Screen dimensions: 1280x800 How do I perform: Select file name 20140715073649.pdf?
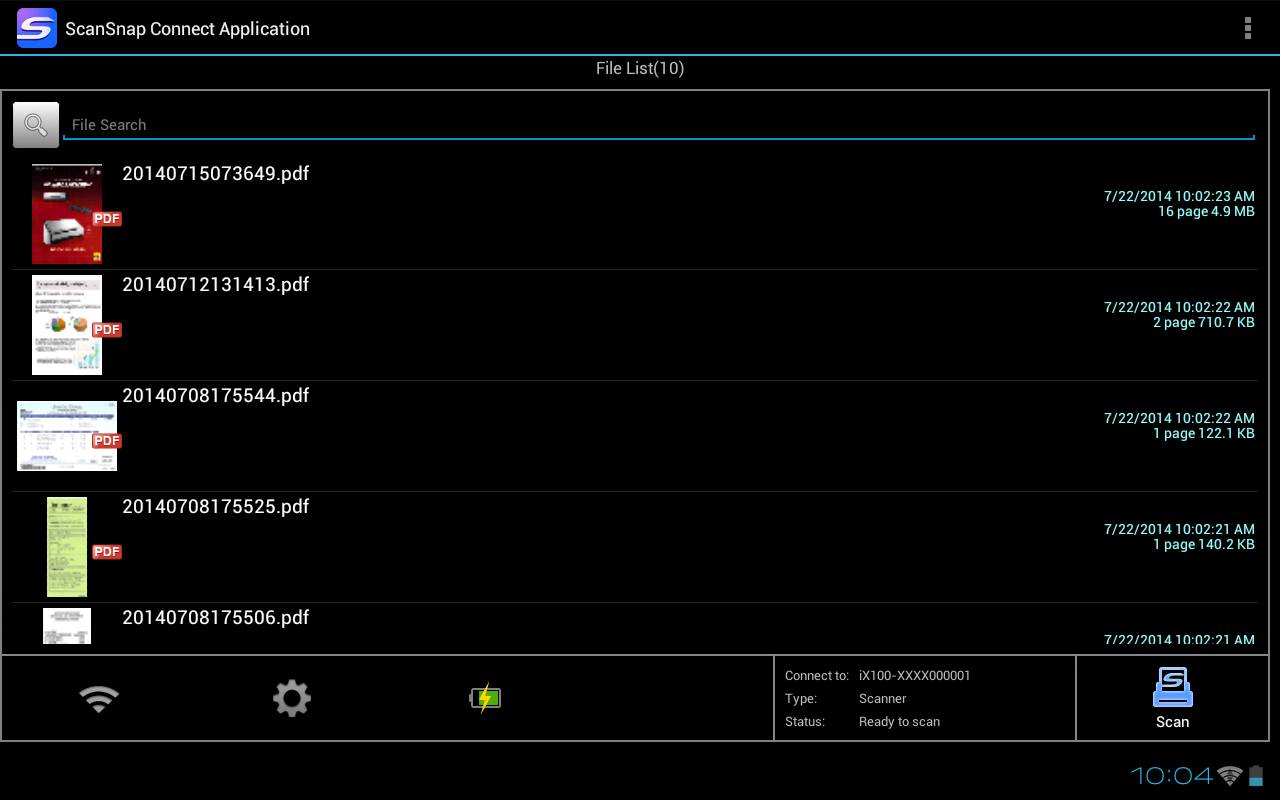coord(216,174)
